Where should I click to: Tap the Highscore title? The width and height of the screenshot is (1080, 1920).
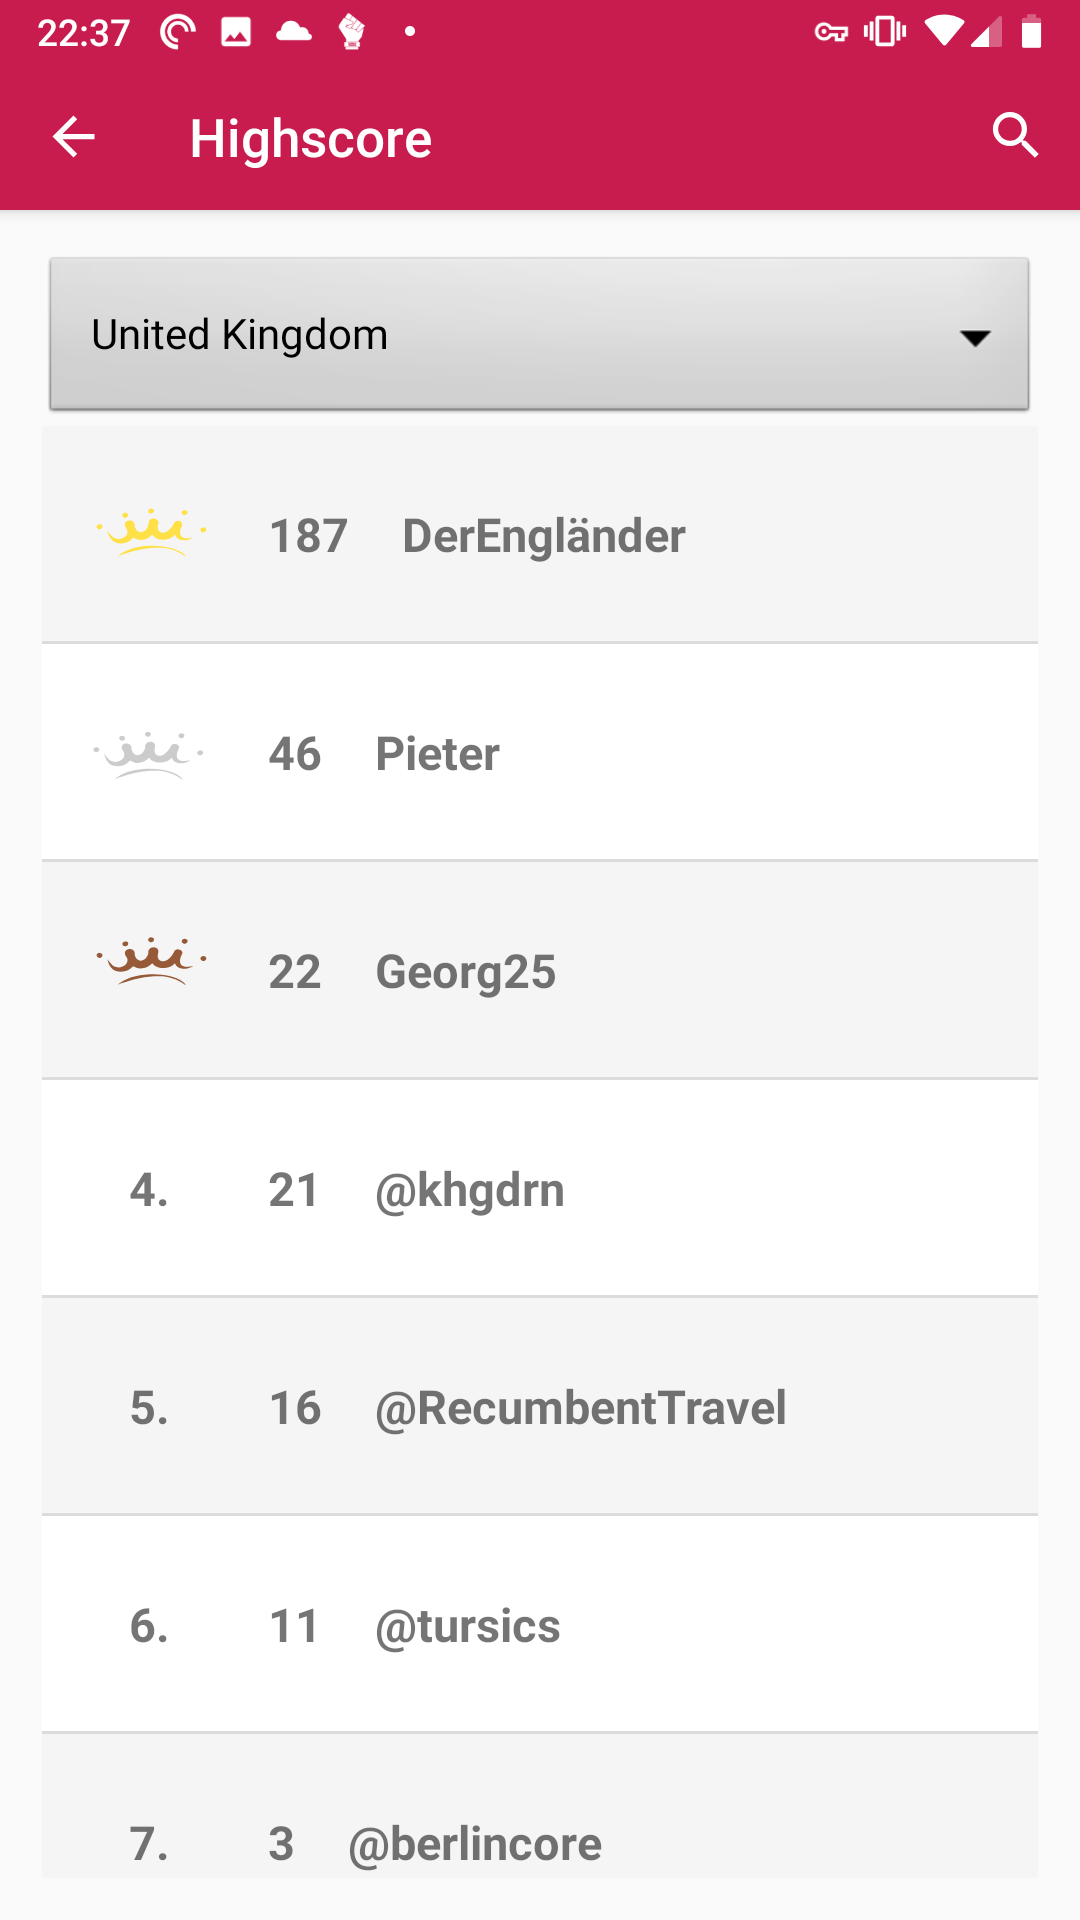[311, 139]
